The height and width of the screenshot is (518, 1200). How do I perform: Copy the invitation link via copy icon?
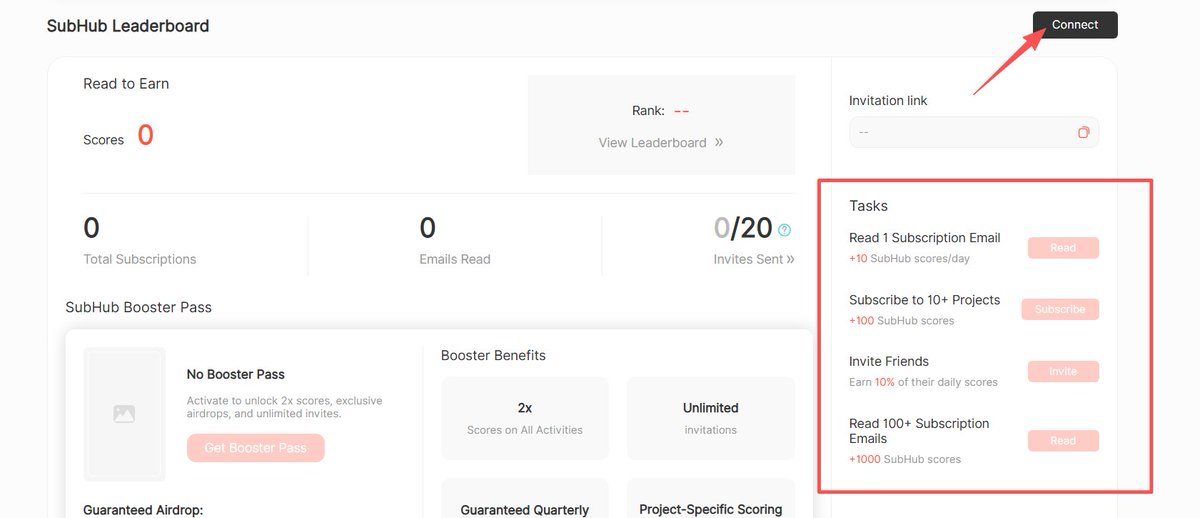[1083, 132]
